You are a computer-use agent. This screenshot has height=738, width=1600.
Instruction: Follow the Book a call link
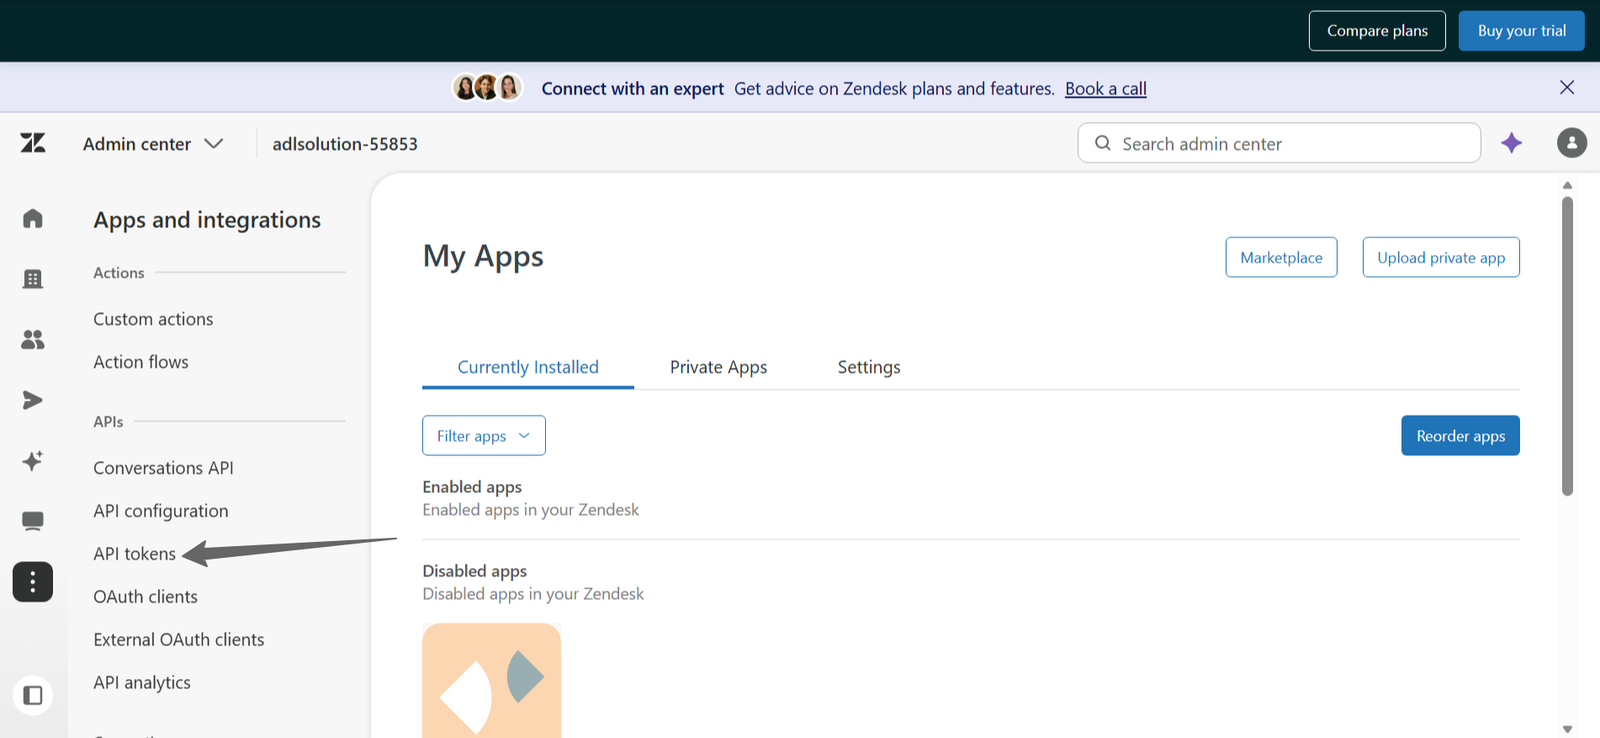(1106, 88)
